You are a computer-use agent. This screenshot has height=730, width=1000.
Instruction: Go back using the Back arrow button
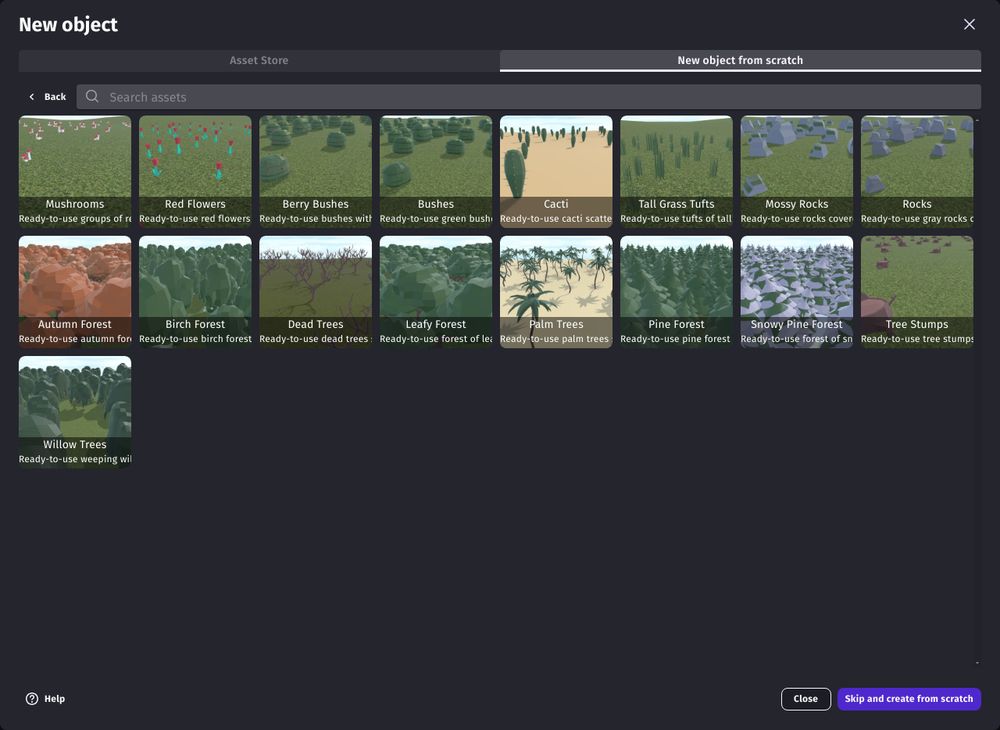47,97
